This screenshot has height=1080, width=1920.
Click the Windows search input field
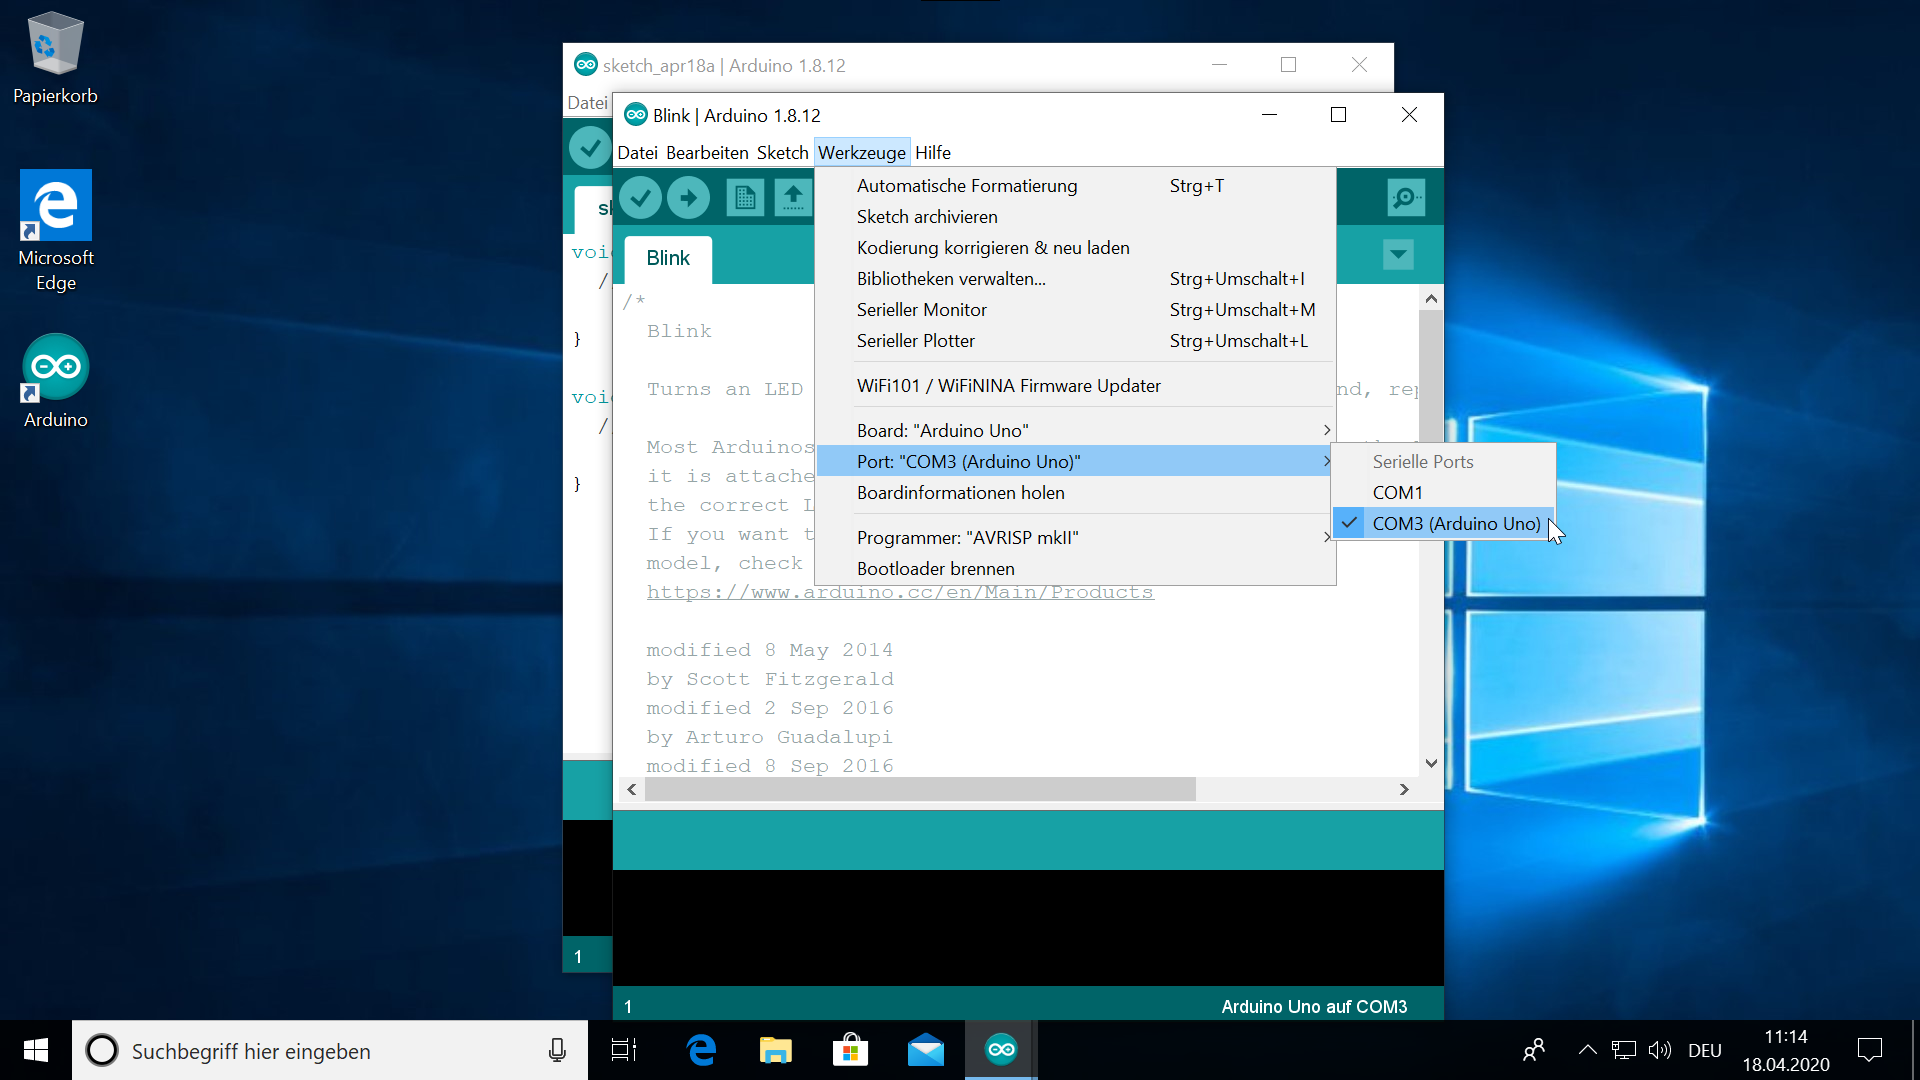(330, 1050)
